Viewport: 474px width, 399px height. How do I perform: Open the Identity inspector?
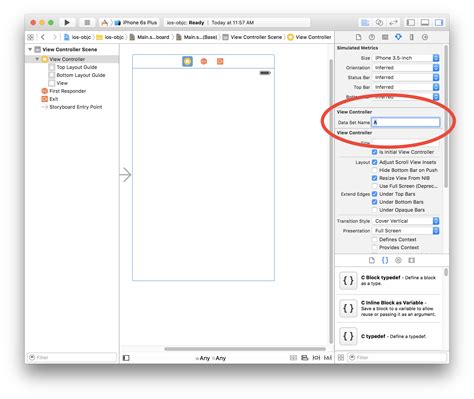(385, 37)
